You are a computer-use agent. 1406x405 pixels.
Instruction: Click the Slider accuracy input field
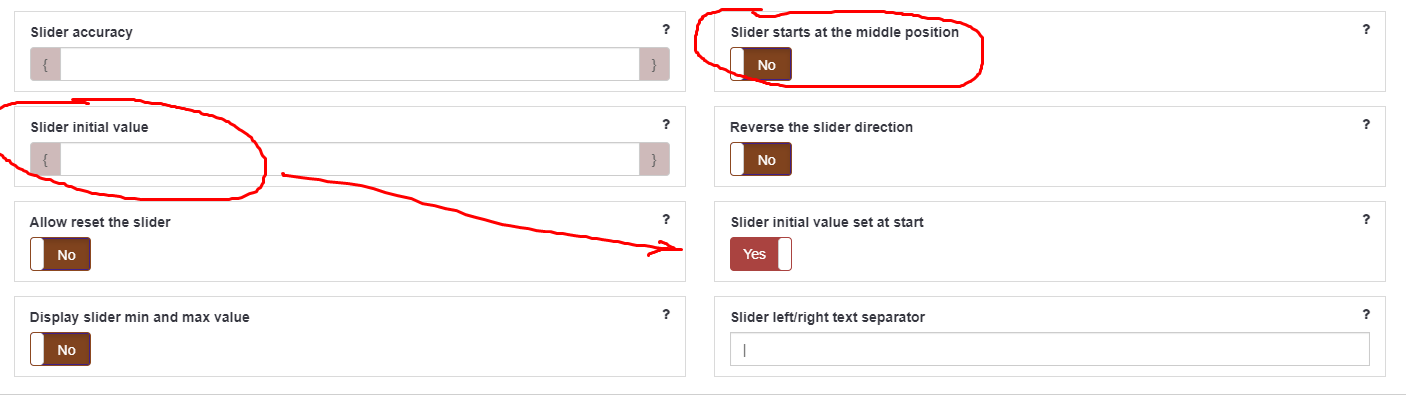pyautogui.click(x=349, y=64)
